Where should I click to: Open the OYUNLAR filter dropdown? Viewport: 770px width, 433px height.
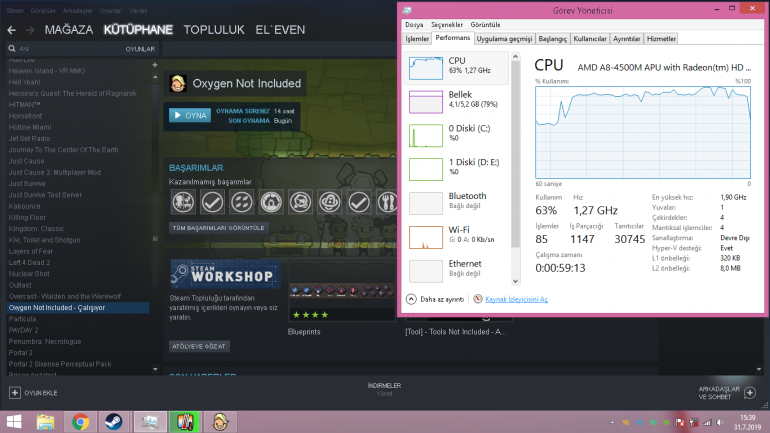[x=140, y=49]
